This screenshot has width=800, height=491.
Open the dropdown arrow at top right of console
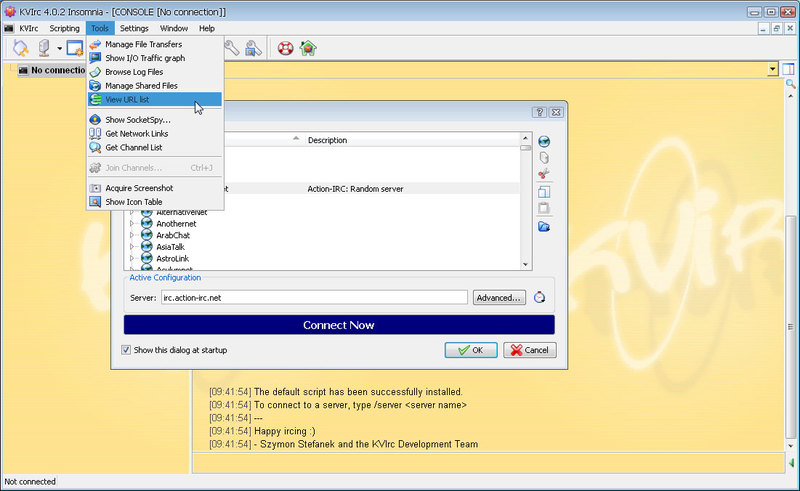(x=772, y=69)
